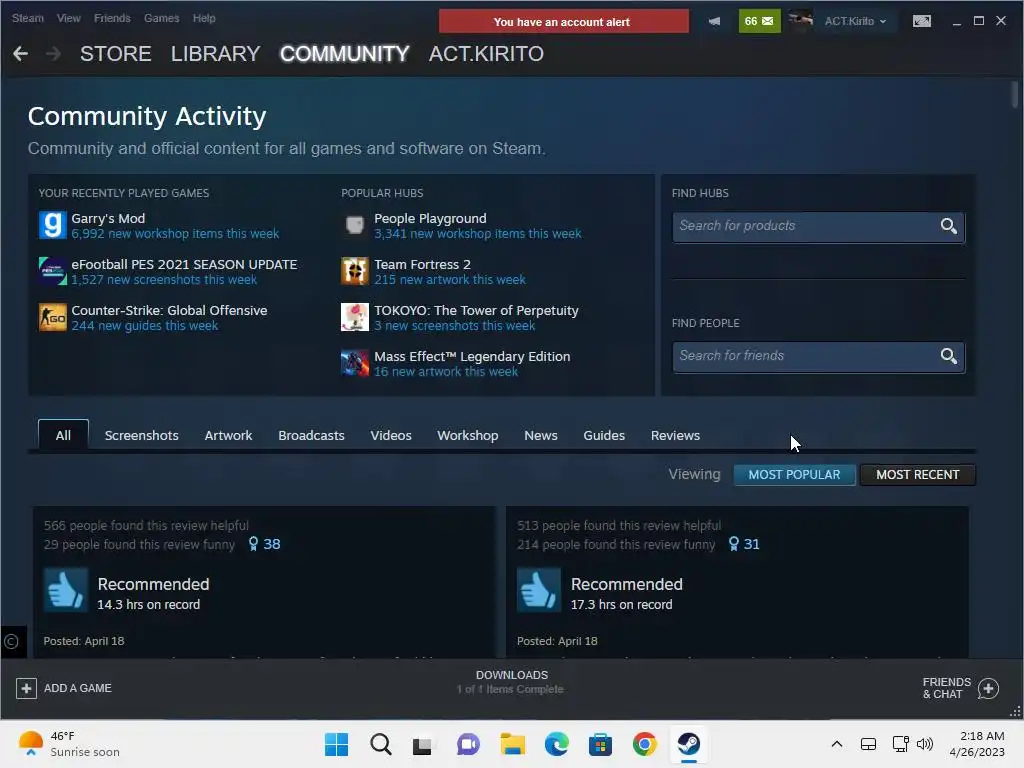Open the DOWNLOADS status
Viewport: 1024px width, 768px height.
511,681
